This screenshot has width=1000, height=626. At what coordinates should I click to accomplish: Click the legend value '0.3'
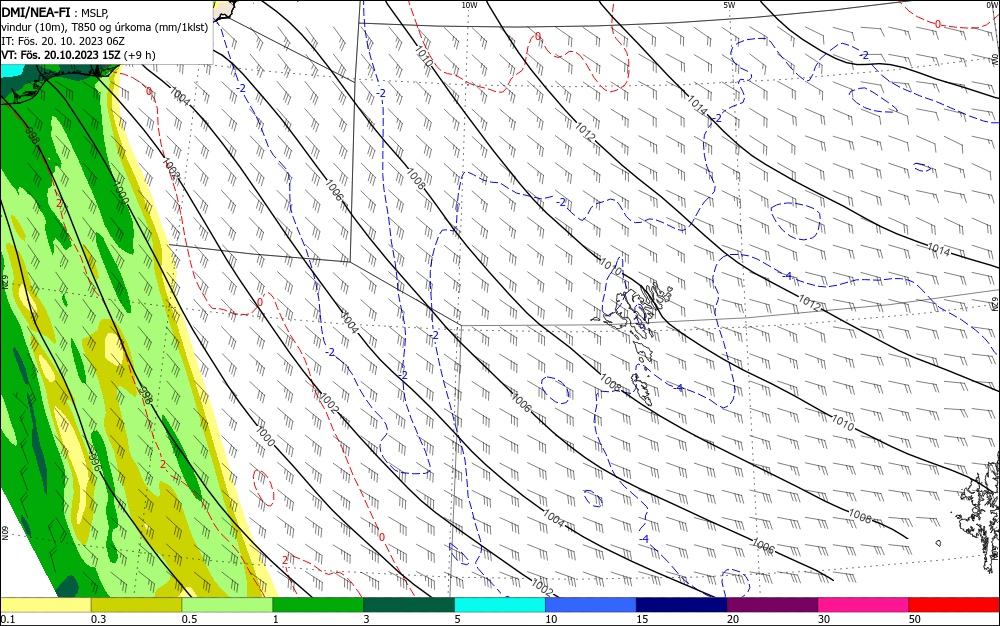(x=98, y=619)
